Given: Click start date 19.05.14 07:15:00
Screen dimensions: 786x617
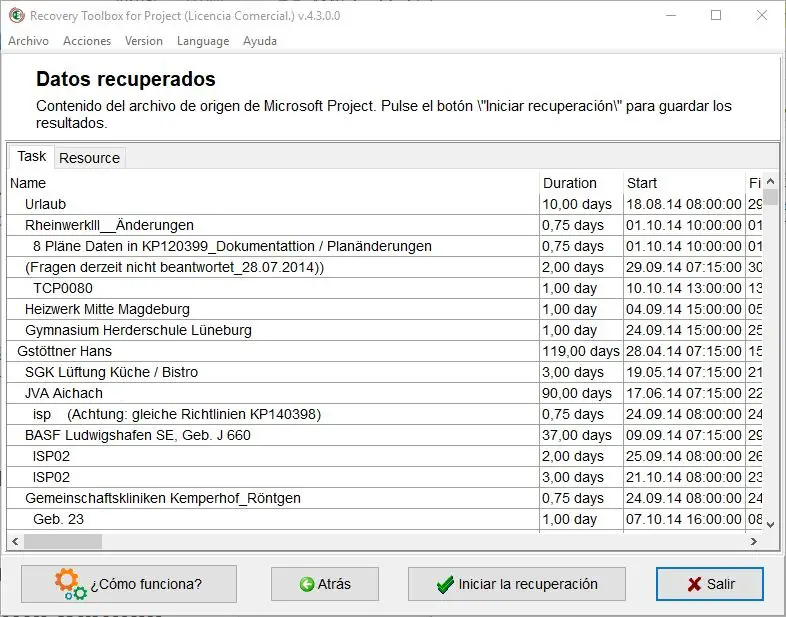Looking at the screenshot, I should click(x=685, y=372).
